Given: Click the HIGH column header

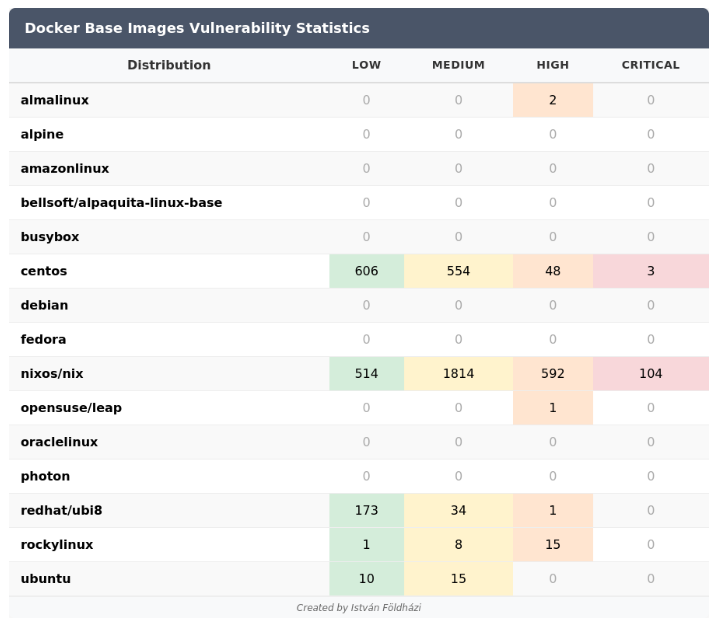Looking at the screenshot, I should click(553, 65).
